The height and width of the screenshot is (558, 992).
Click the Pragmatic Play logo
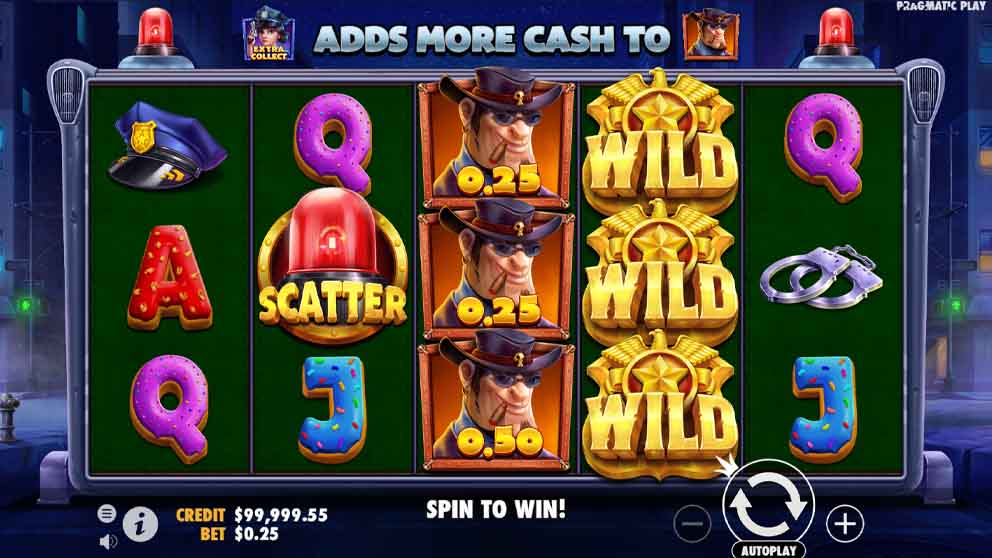tap(940, 6)
